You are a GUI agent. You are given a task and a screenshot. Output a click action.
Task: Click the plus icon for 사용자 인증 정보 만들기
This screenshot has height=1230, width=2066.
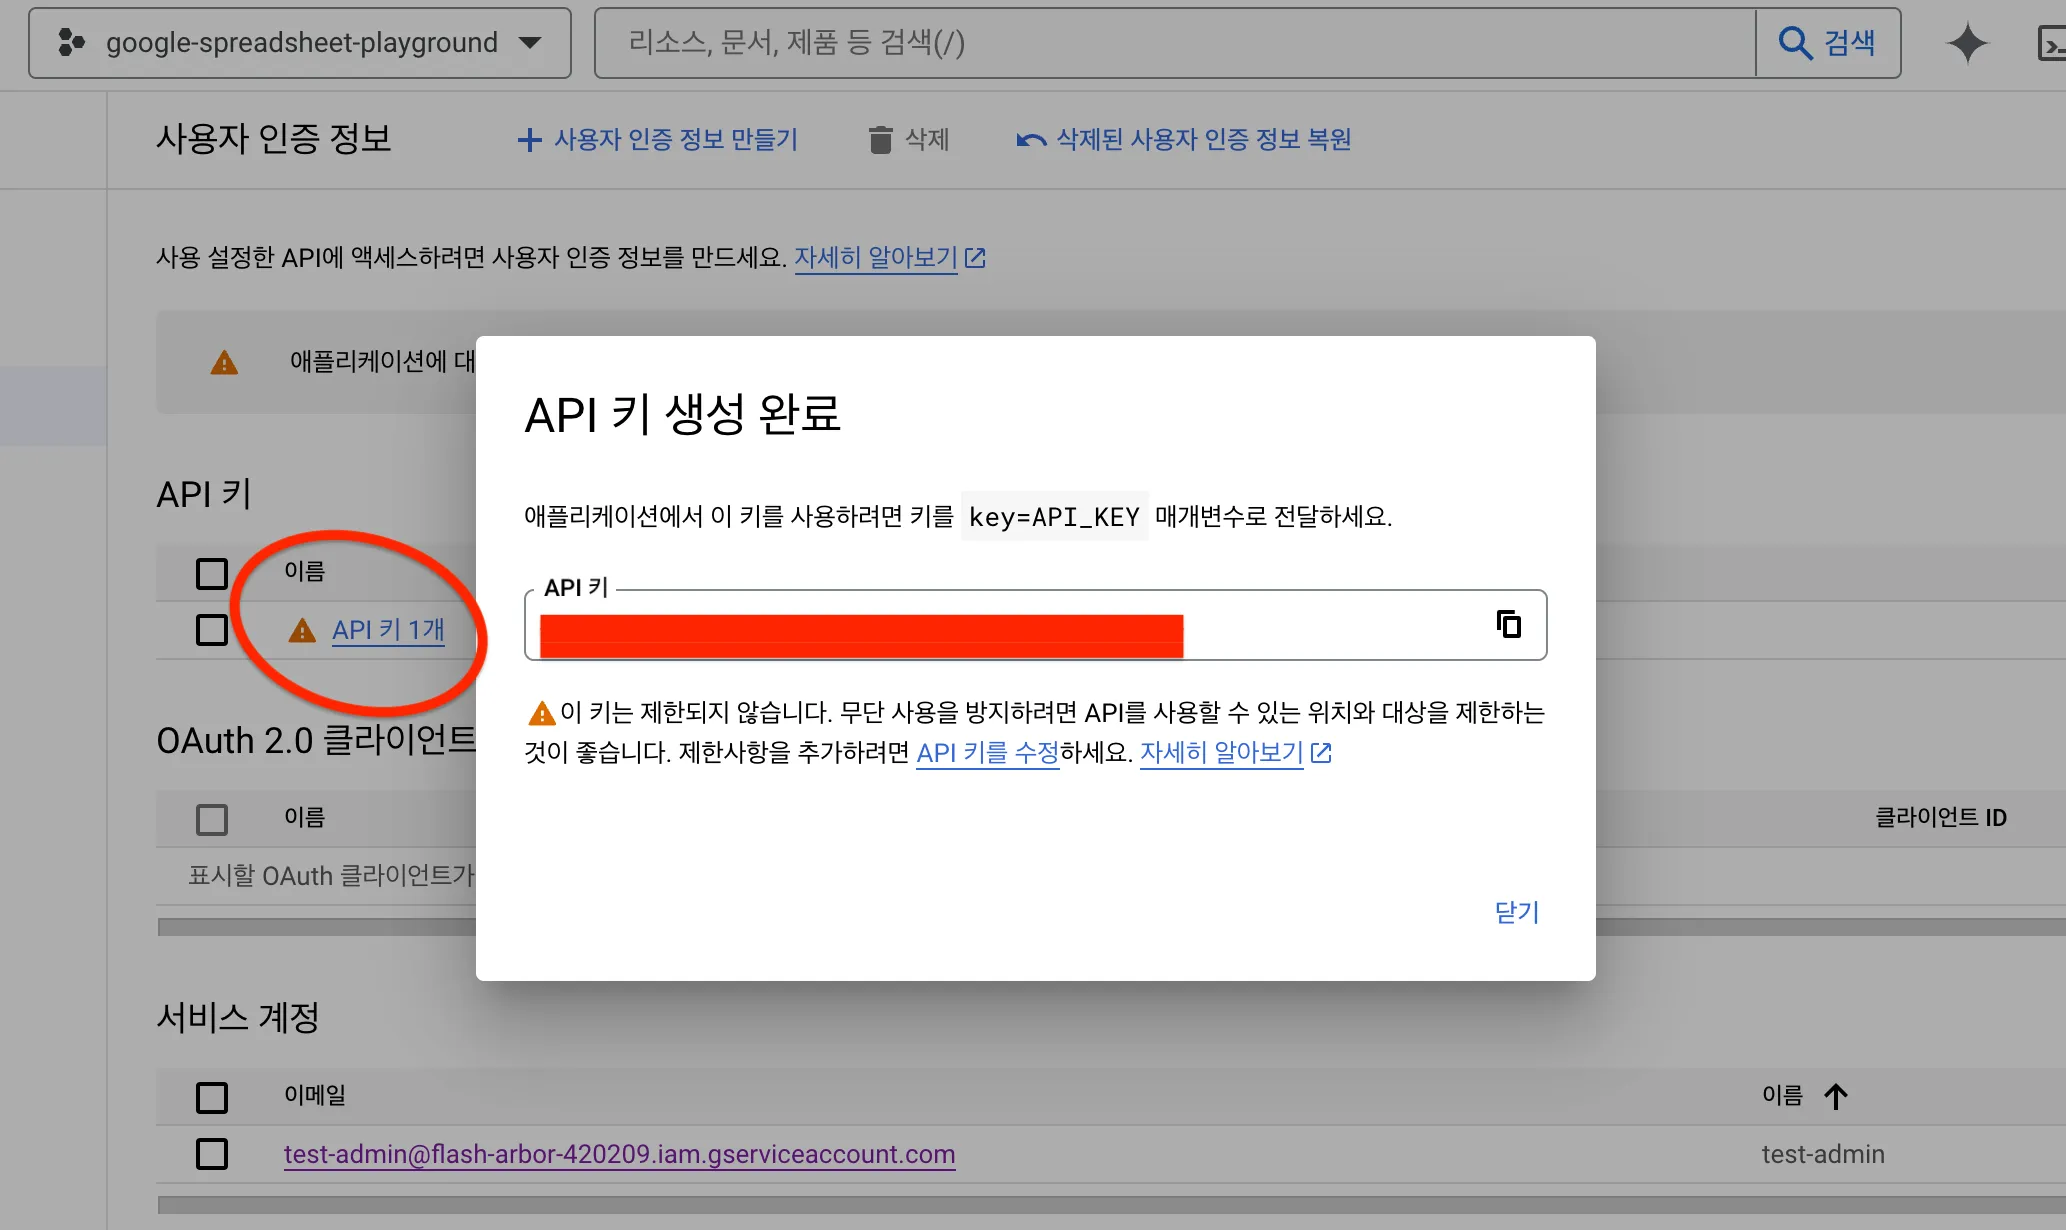529,139
